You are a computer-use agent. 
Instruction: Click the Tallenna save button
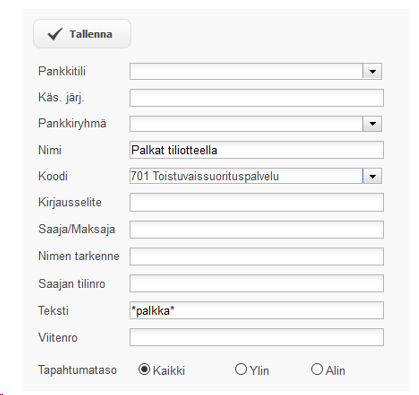(82, 34)
